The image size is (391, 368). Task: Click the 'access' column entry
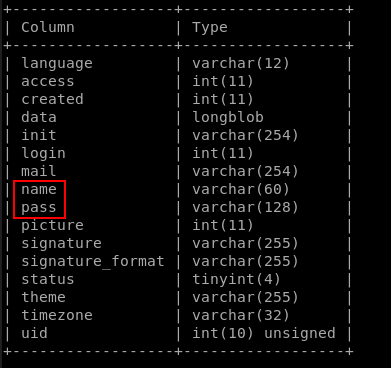48,81
